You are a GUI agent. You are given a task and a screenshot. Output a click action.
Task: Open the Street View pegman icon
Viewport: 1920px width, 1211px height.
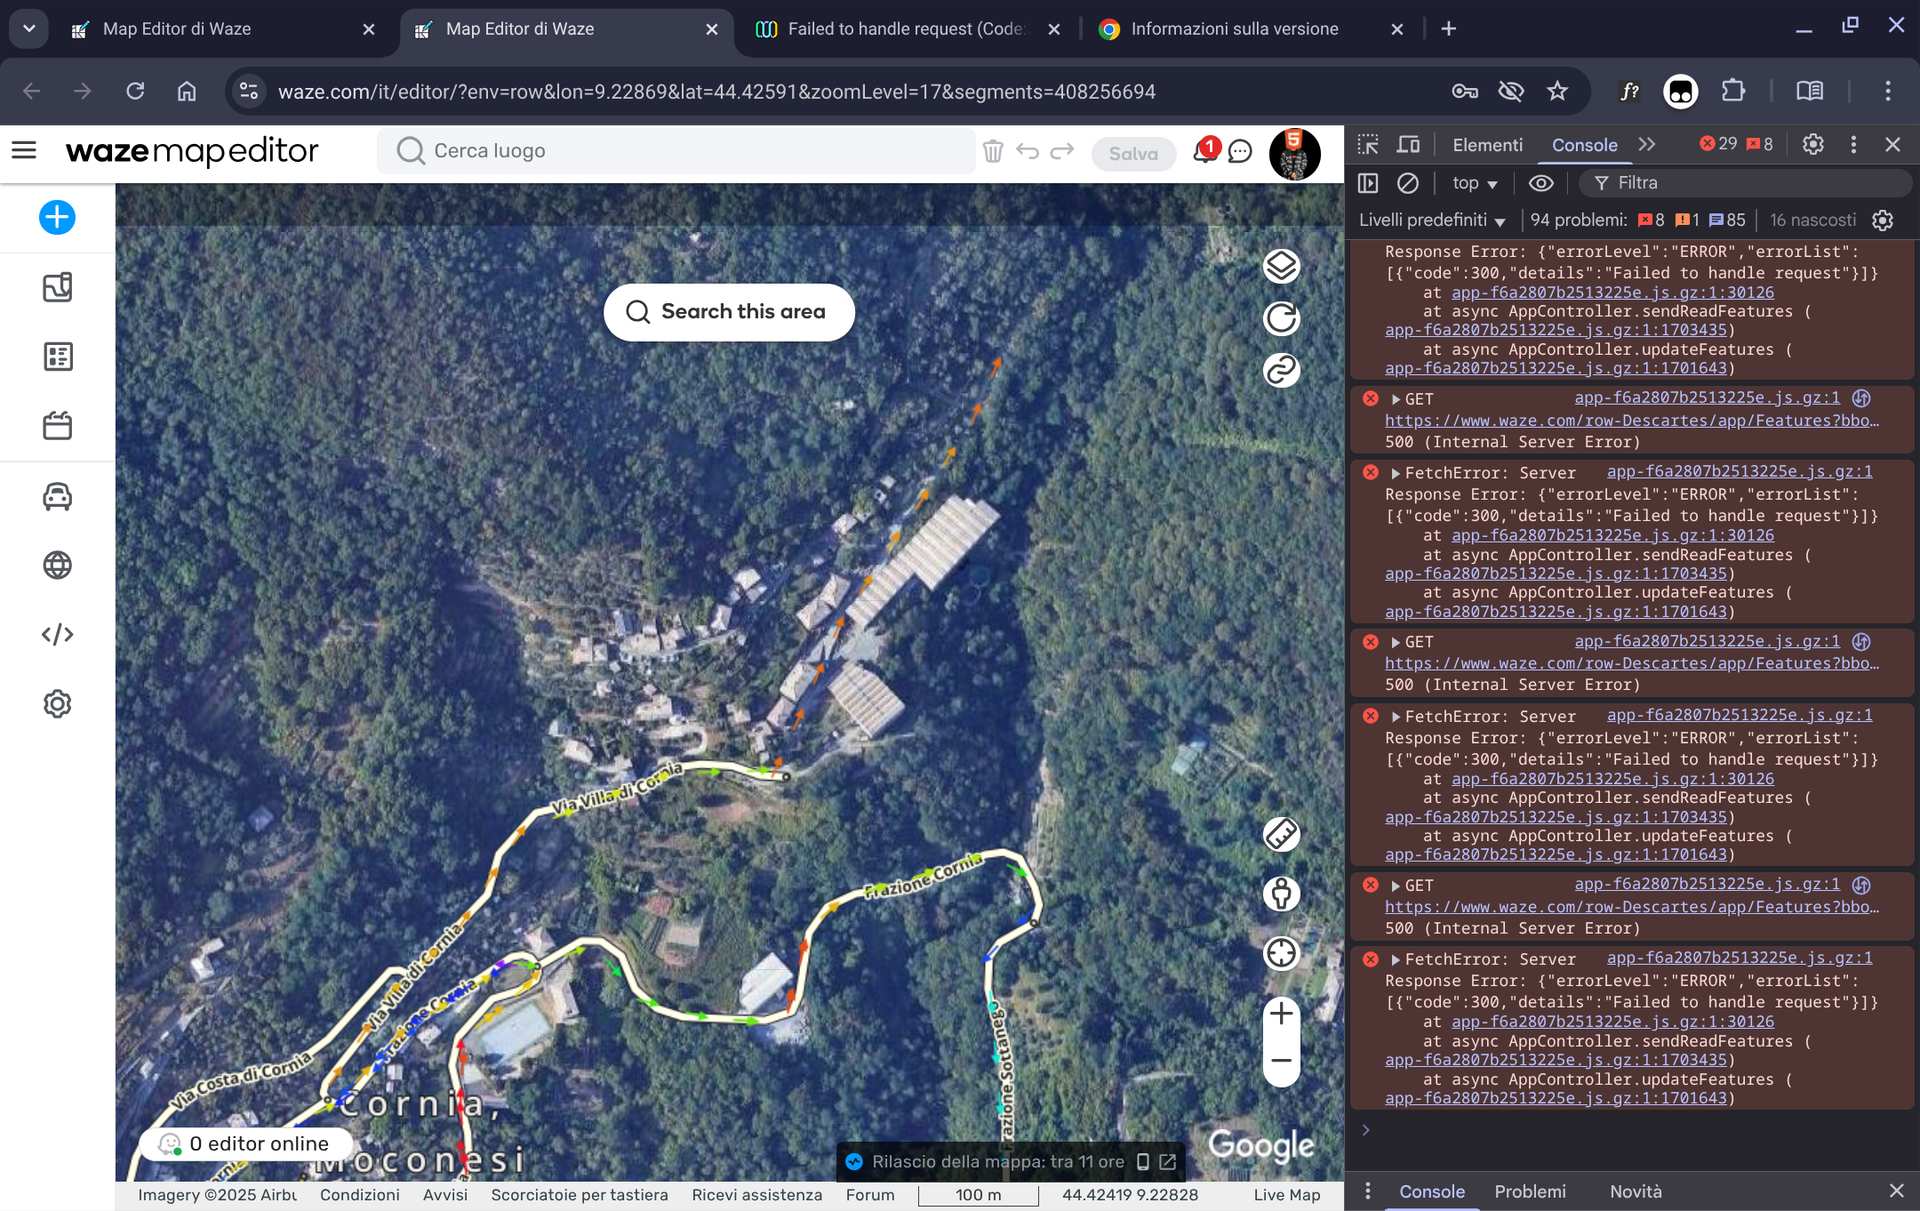(1281, 893)
